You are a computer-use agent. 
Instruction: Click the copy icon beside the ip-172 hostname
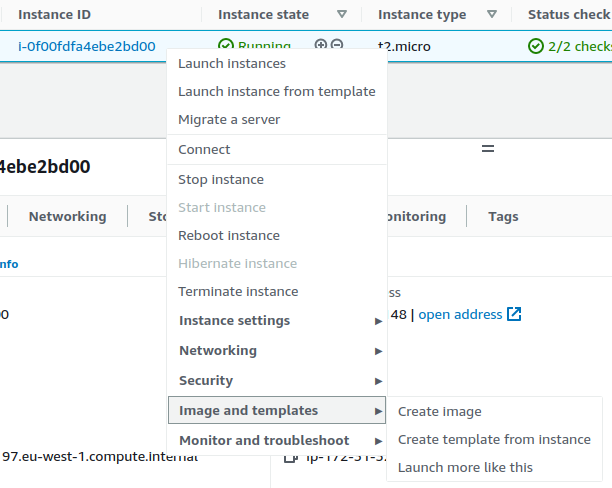pyautogui.click(x=290, y=458)
